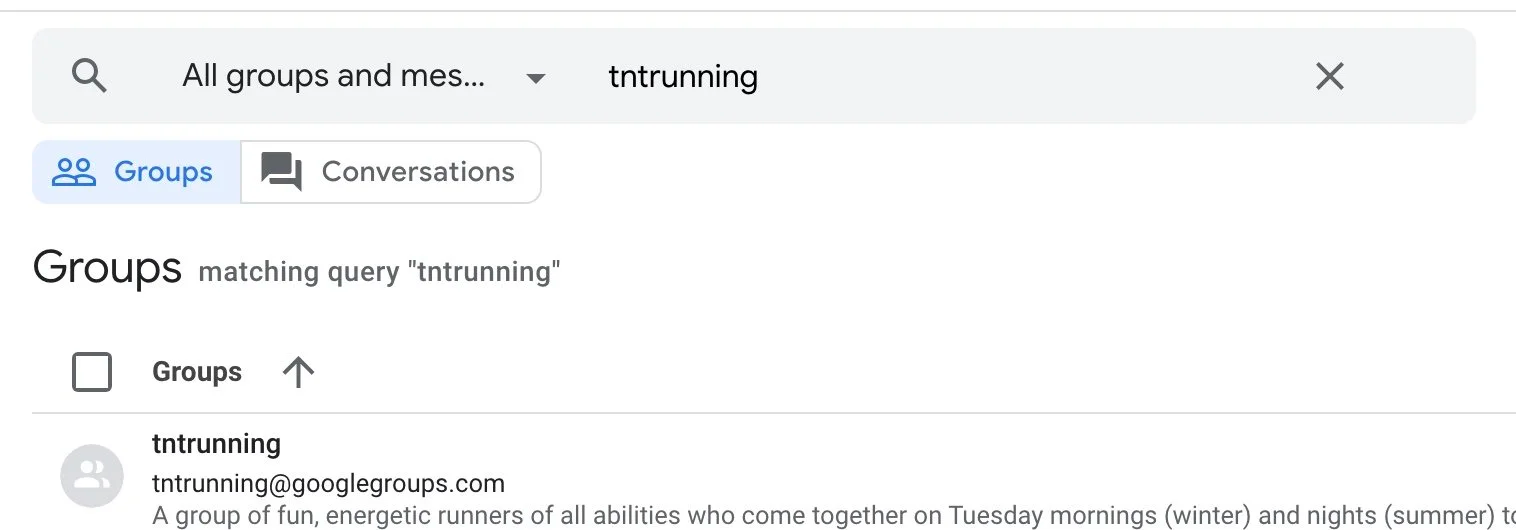The height and width of the screenshot is (530, 1516).
Task: Open the "All groups and mes..." scope selector
Action: pos(334,76)
